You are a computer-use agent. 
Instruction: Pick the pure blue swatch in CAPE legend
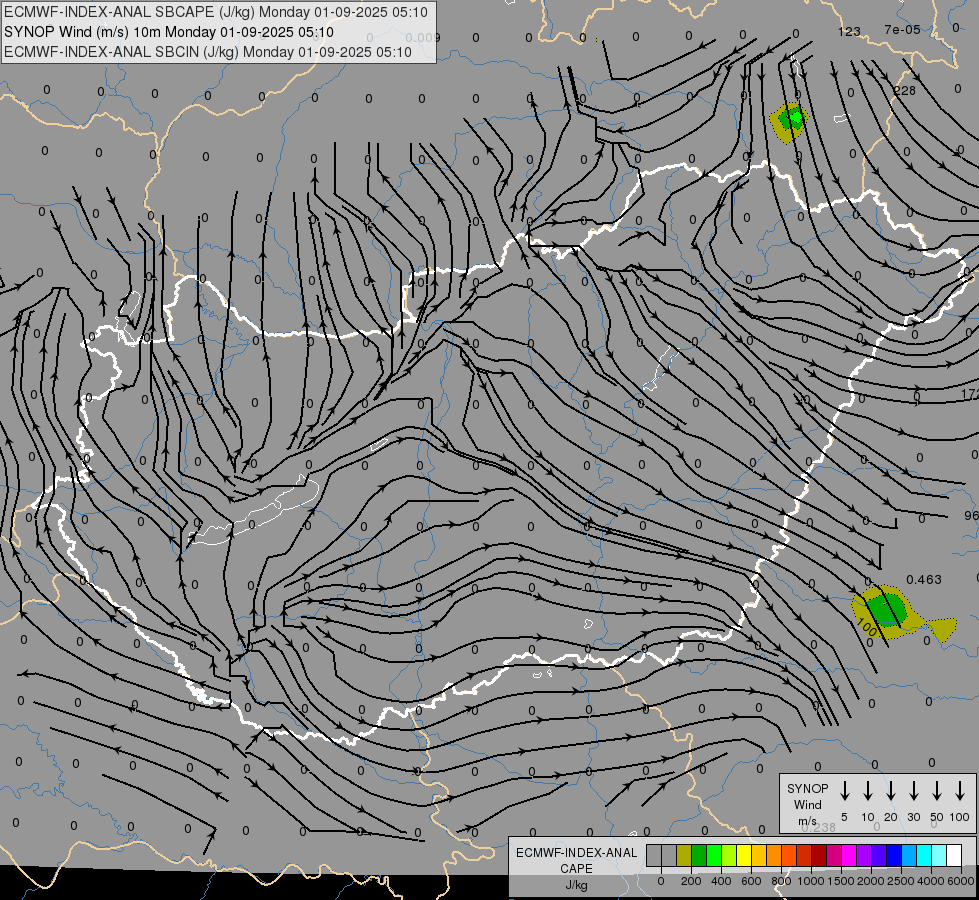893,855
